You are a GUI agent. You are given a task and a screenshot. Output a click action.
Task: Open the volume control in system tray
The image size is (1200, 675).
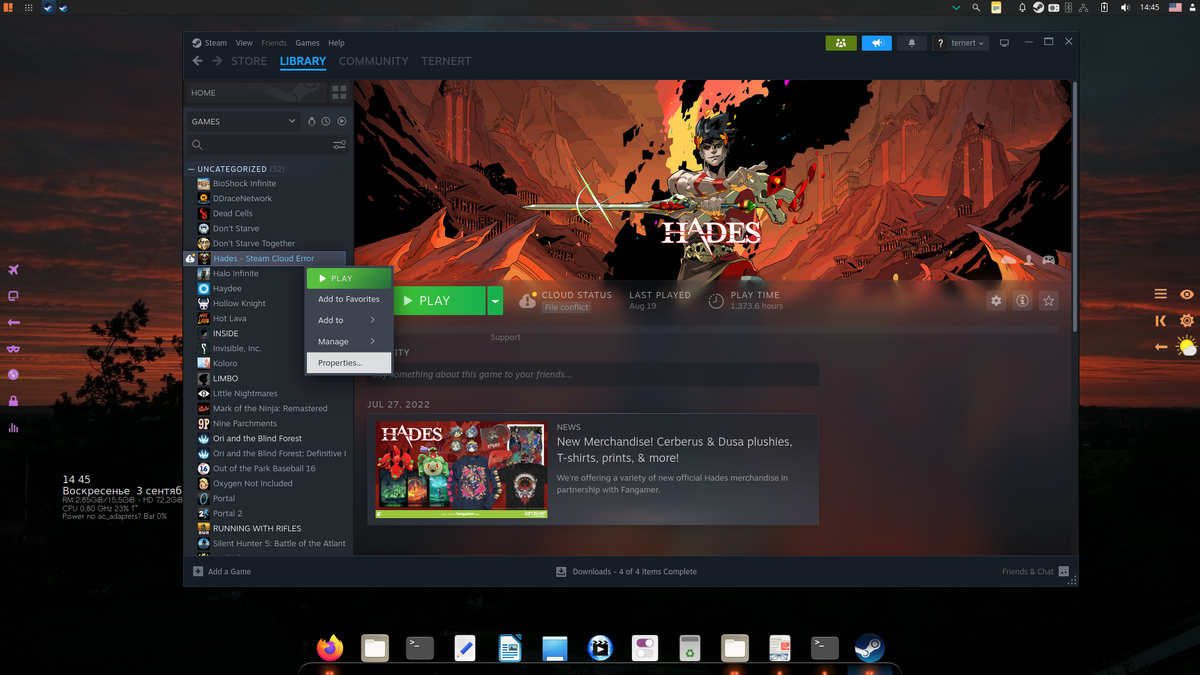(x=1125, y=7)
